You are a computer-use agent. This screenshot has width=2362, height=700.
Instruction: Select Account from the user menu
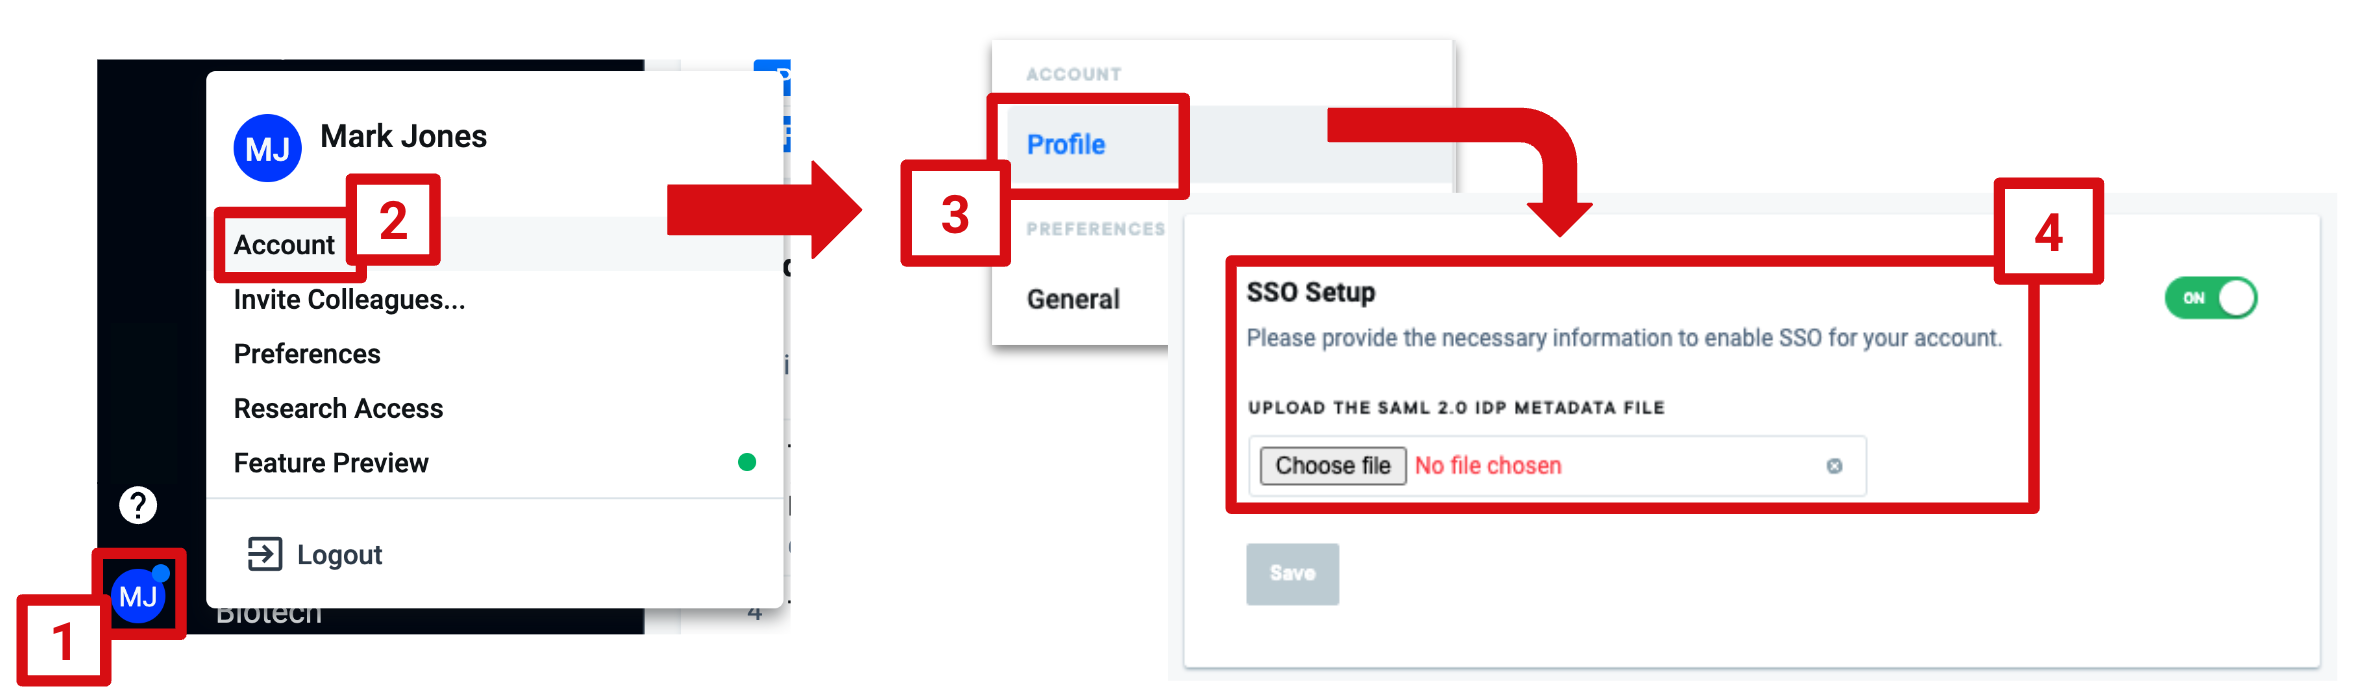[x=284, y=244]
